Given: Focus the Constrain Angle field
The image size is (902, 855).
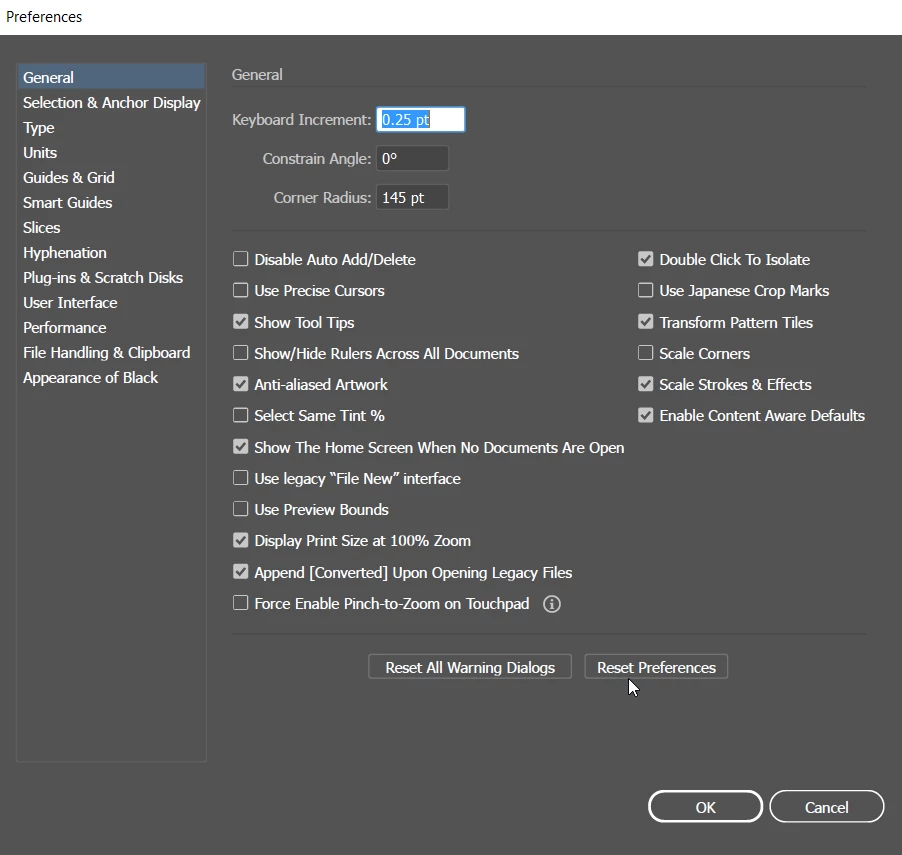Looking at the screenshot, I should click(412, 158).
